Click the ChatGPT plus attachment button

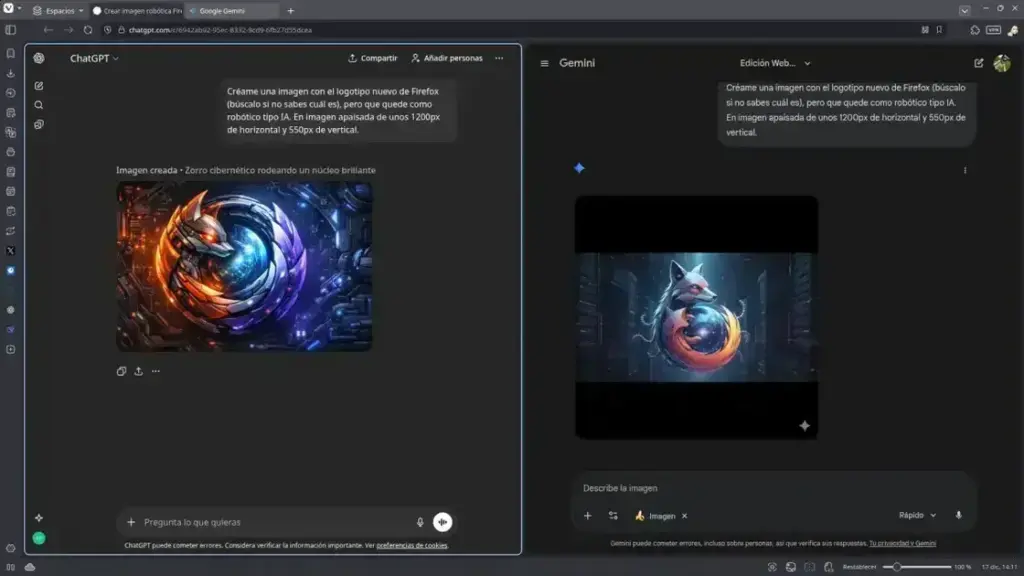coord(131,522)
